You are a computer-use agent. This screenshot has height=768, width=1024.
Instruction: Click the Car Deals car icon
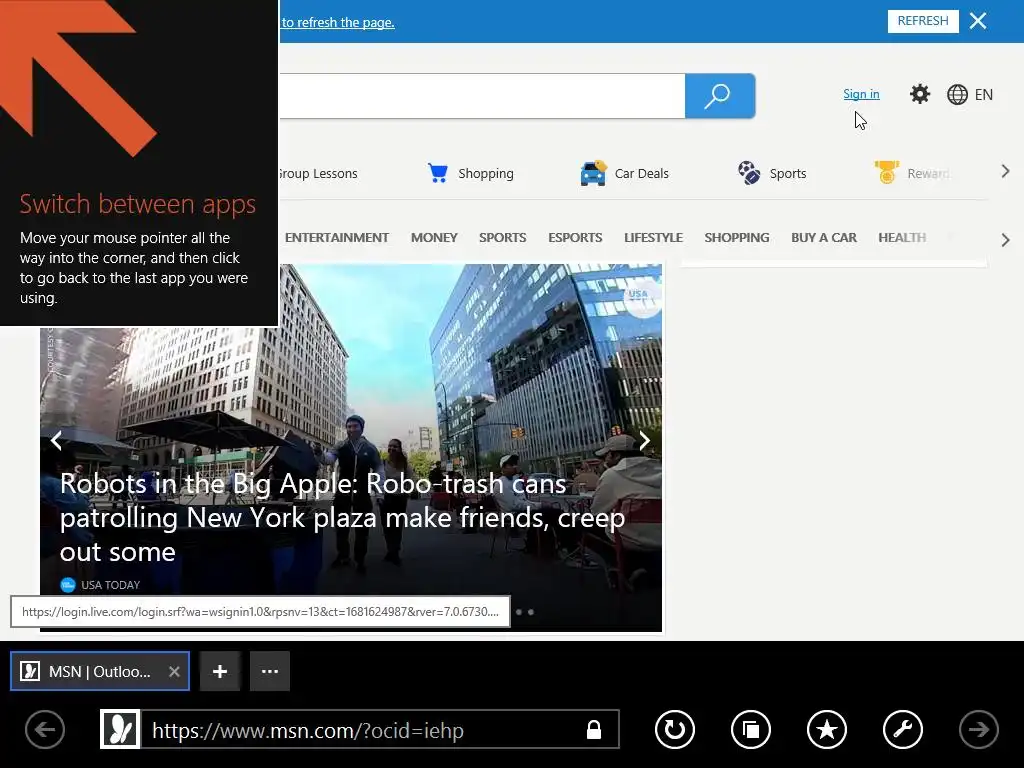pyautogui.click(x=593, y=173)
